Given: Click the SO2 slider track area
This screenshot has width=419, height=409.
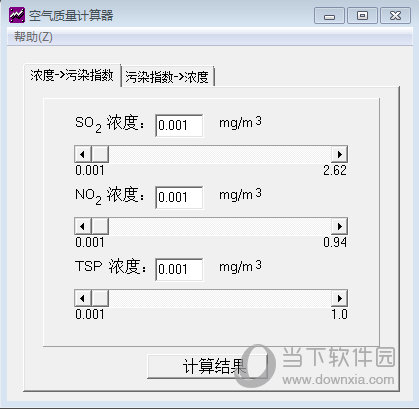Looking at the screenshot, I should tap(220, 154).
